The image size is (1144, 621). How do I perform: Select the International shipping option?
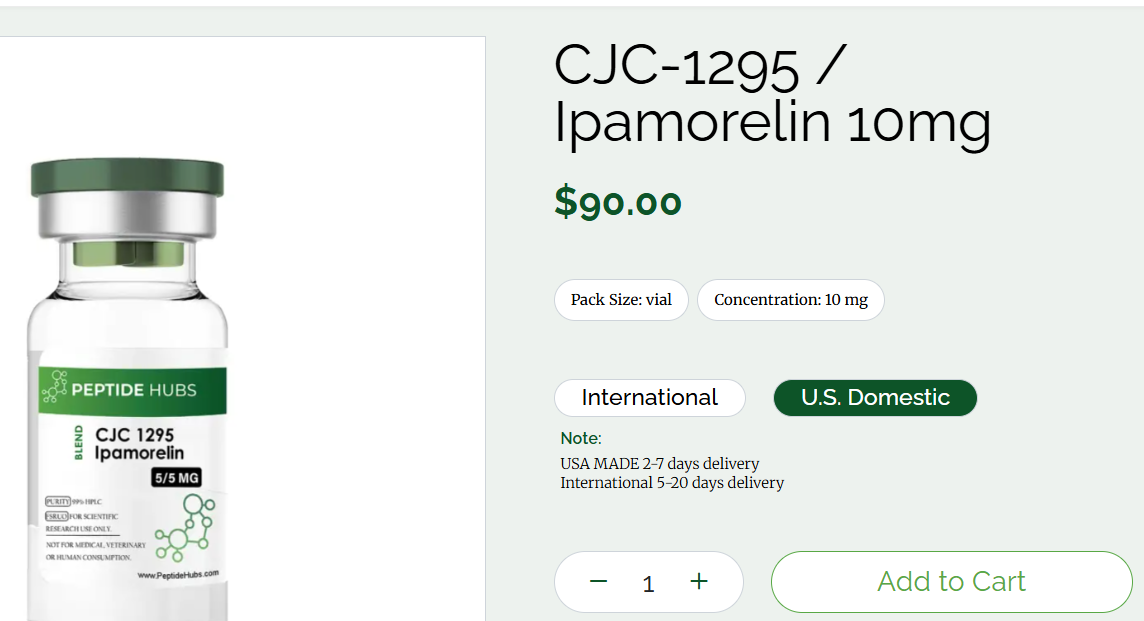tap(650, 398)
